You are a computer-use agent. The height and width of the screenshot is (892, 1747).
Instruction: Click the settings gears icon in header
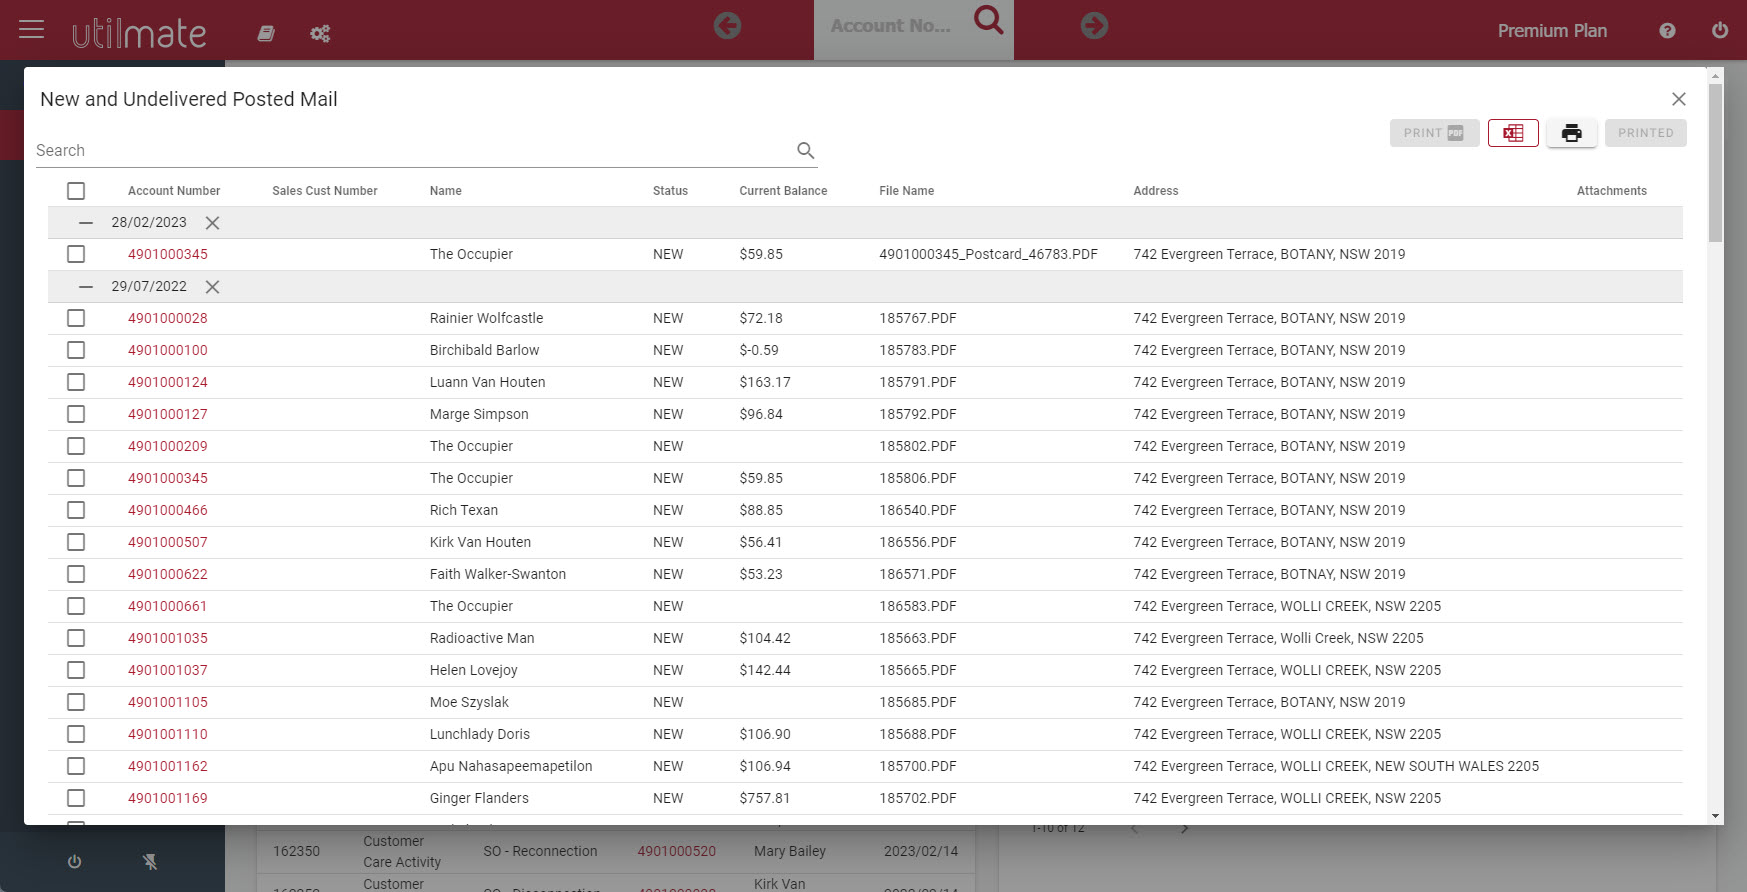point(320,34)
